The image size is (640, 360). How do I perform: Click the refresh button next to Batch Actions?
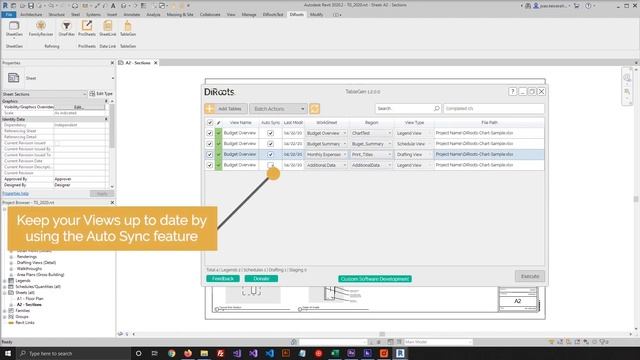click(314, 109)
